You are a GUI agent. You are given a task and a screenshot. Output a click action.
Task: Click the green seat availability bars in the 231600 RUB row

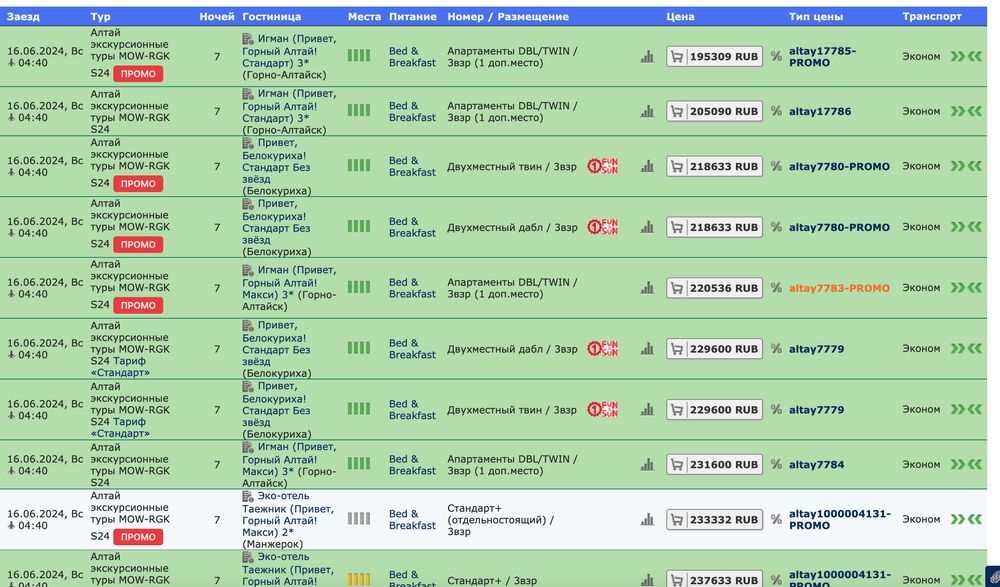click(358, 465)
